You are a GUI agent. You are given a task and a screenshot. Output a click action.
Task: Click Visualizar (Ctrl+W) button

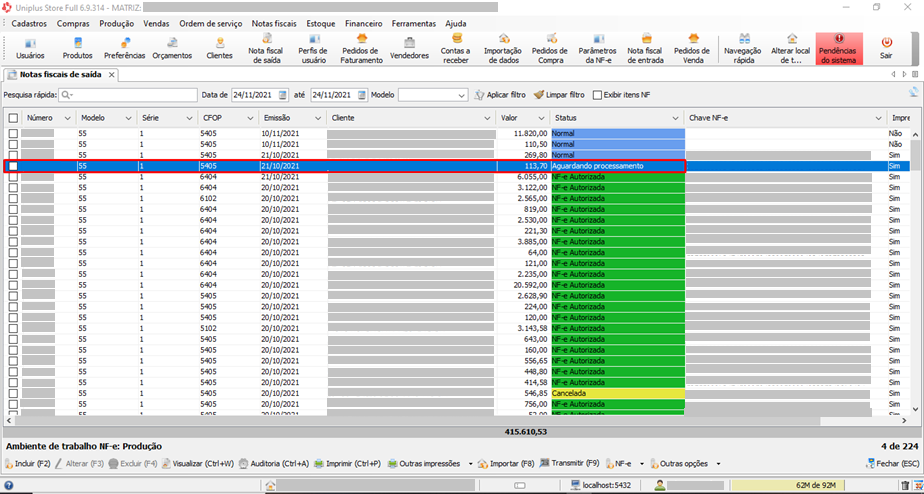[197, 464]
